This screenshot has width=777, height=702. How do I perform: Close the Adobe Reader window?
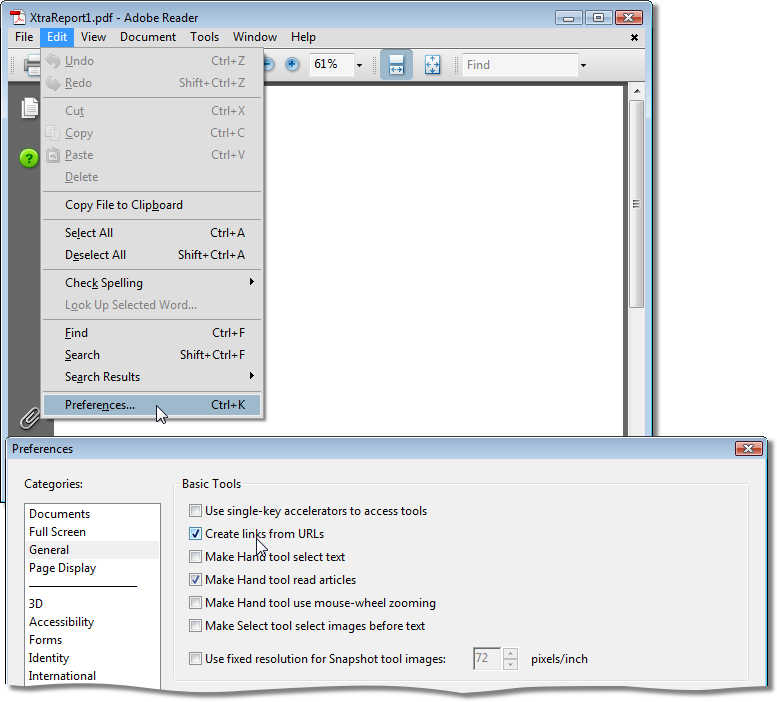[x=628, y=18]
